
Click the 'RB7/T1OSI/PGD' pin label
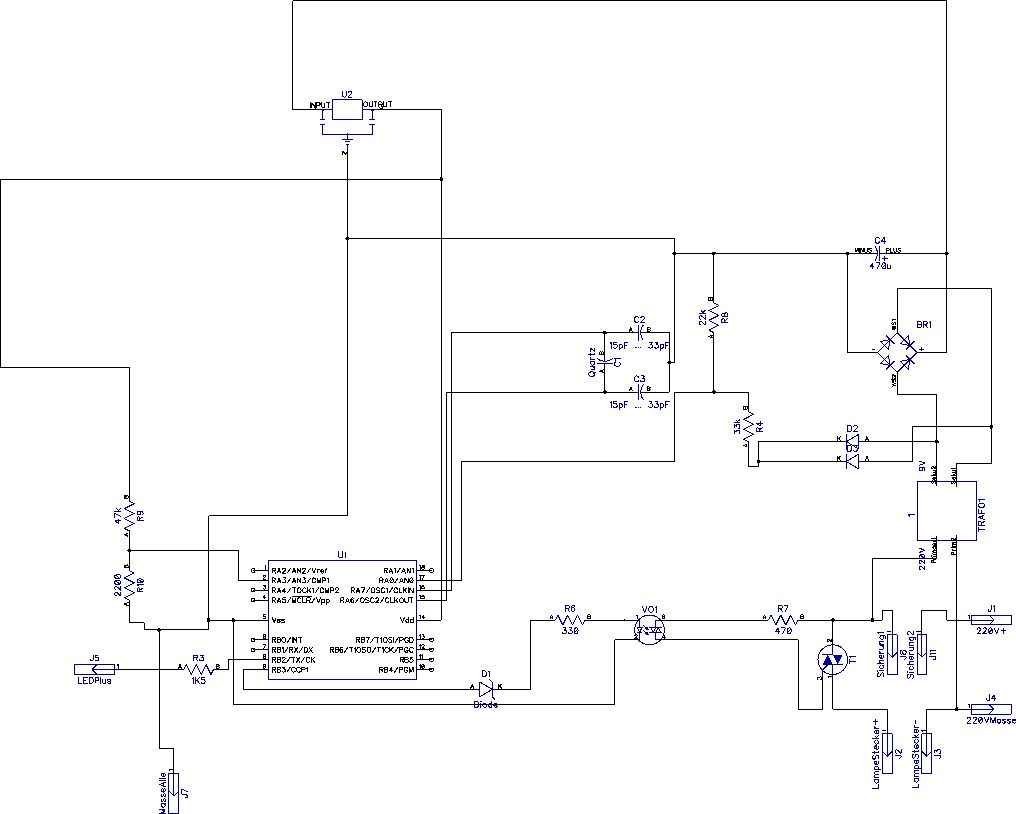pos(384,640)
